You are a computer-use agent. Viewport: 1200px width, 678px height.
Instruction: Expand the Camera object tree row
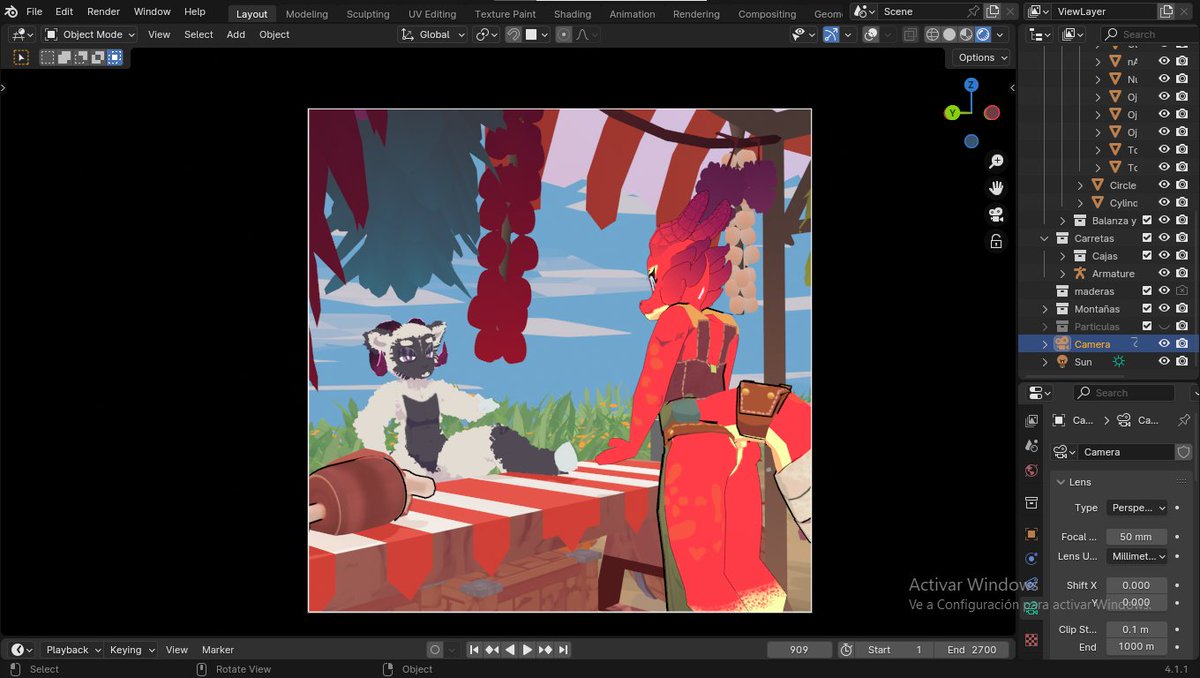click(1045, 344)
